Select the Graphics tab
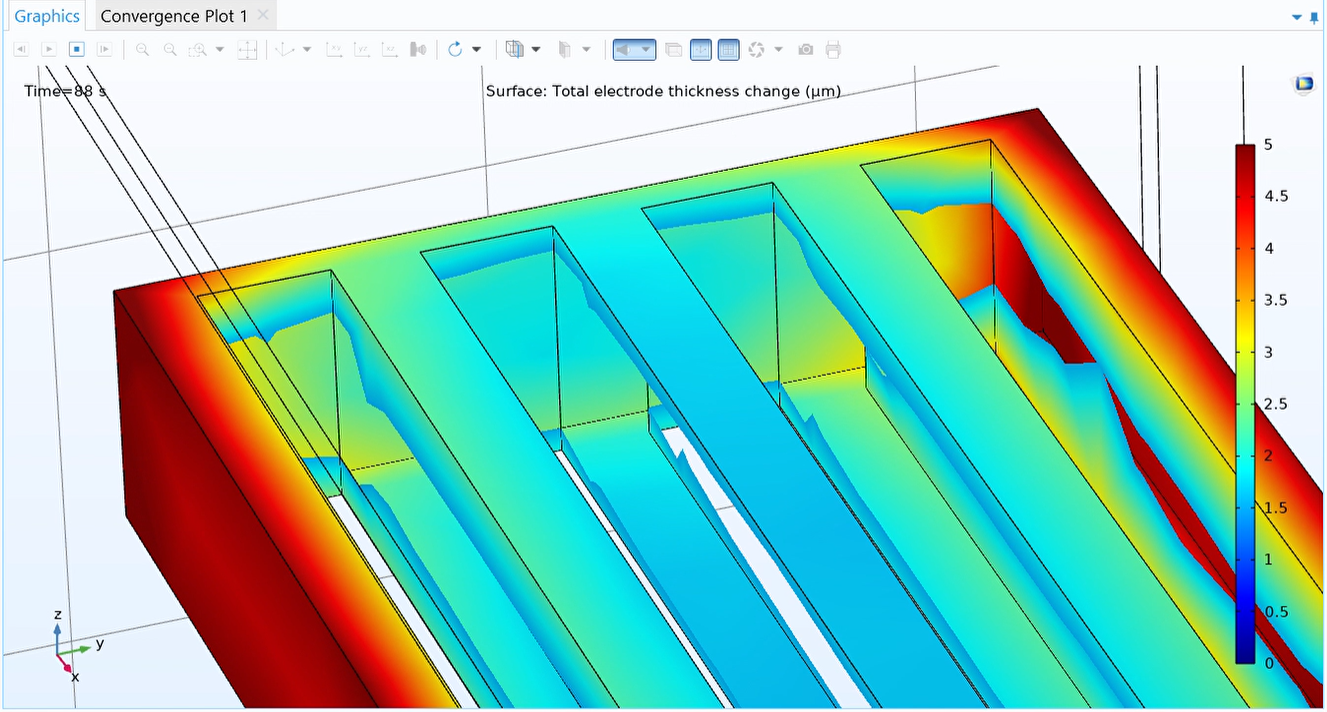The width and height of the screenshot is (1327, 712). click(46, 15)
